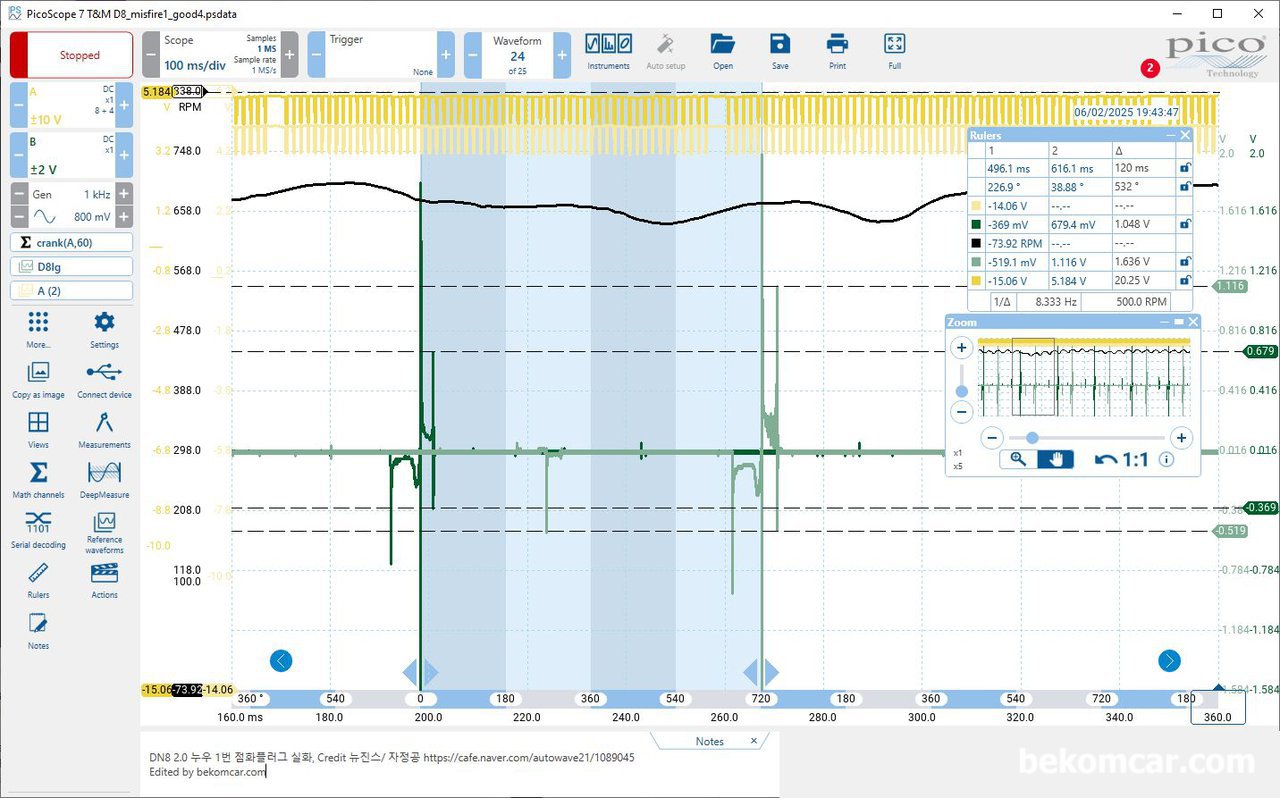The width and height of the screenshot is (1280, 798).
Task: Open Serial decoding
Action: pos(38,529)
